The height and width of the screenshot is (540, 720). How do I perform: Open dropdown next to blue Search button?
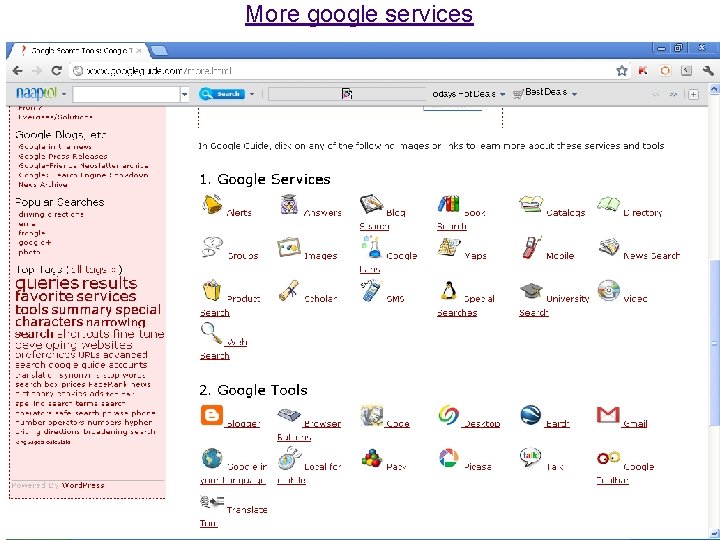click(x=252, y=94)
